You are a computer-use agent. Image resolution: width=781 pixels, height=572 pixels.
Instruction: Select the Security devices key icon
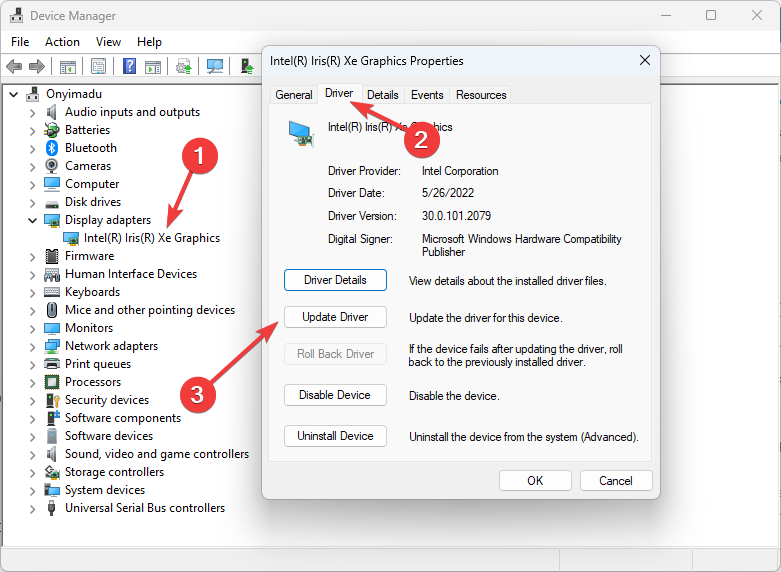pyautogui.click(x=52, y=400)
